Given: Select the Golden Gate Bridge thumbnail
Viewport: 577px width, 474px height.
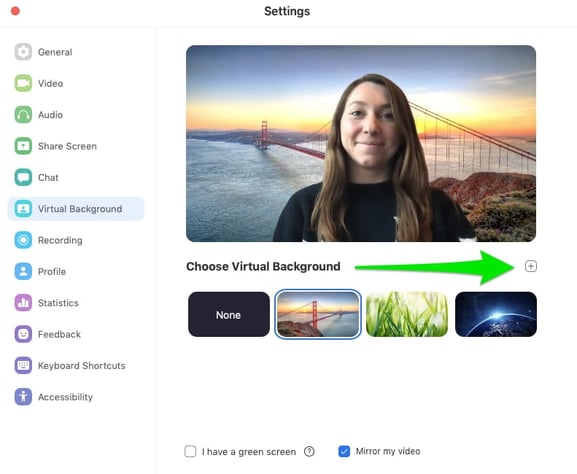Looking at the screenshot, I should click(x=318, y=314).
